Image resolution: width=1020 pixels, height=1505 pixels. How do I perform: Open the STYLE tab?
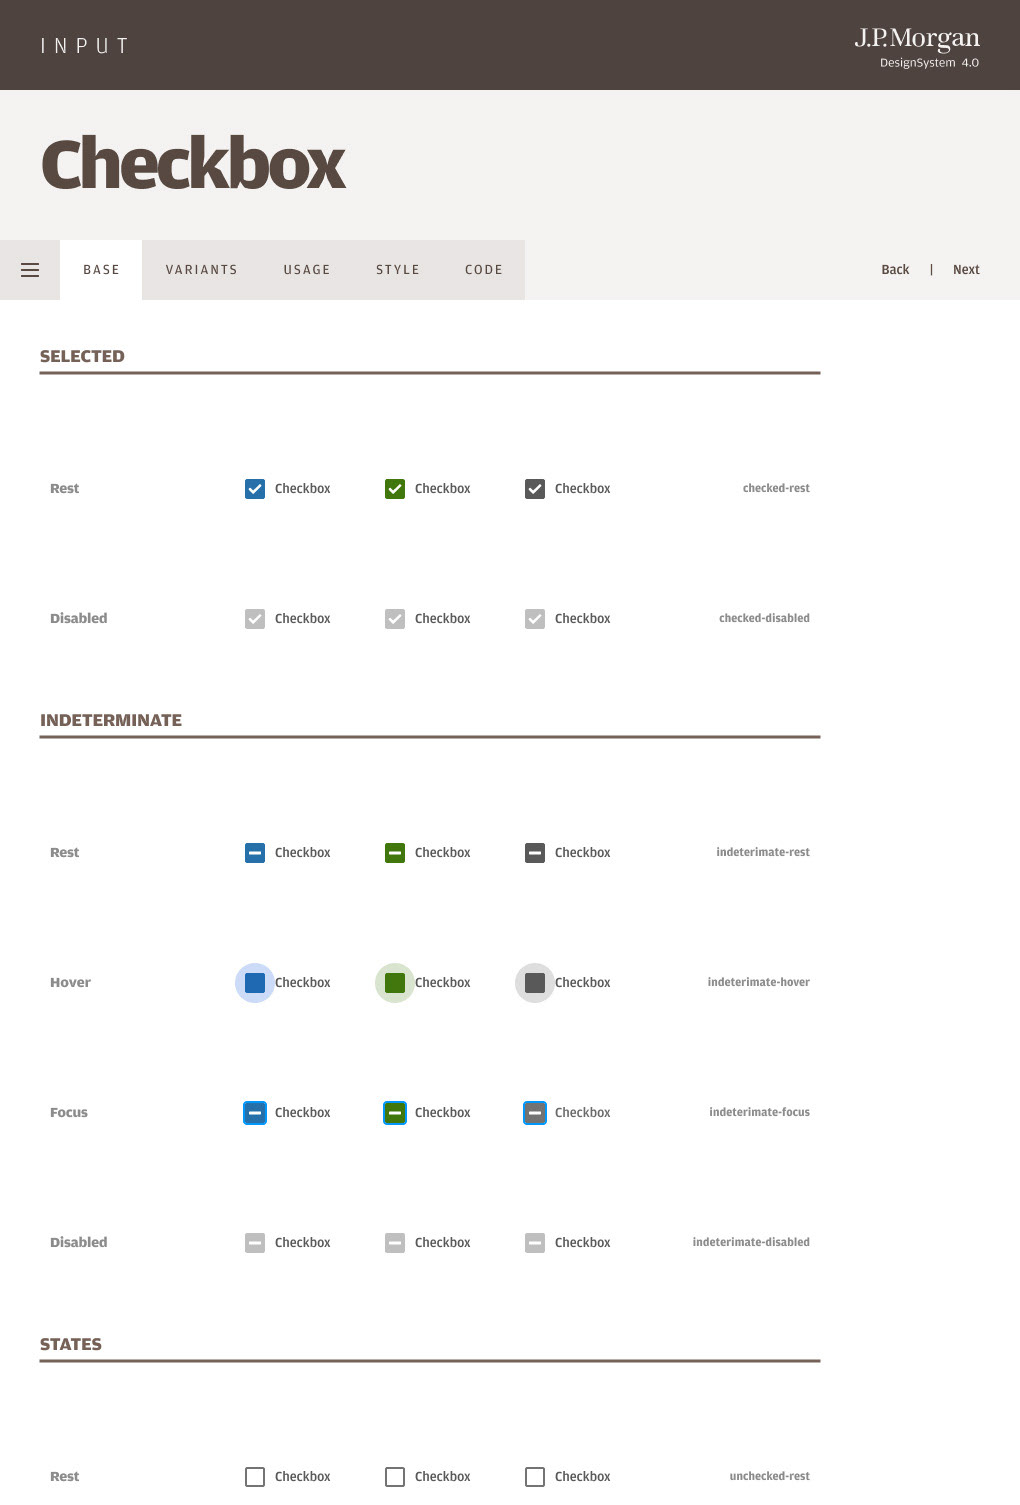point(398,270)
